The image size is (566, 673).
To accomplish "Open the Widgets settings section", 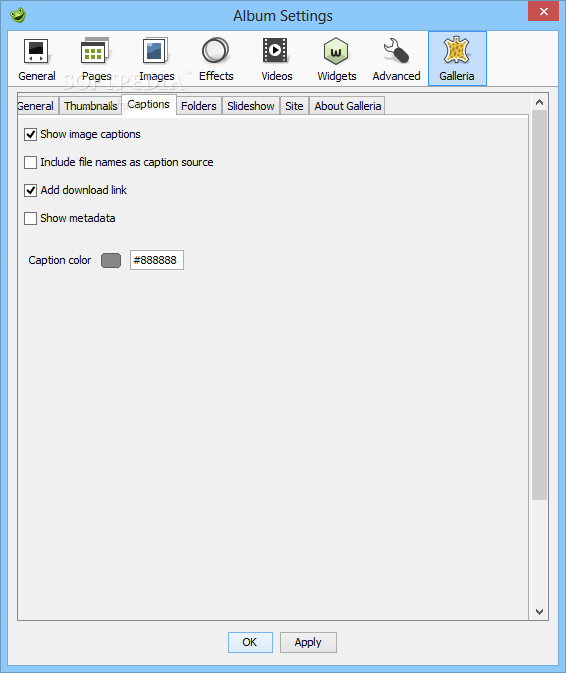I will pyautogui.click(x=336, y=59).
